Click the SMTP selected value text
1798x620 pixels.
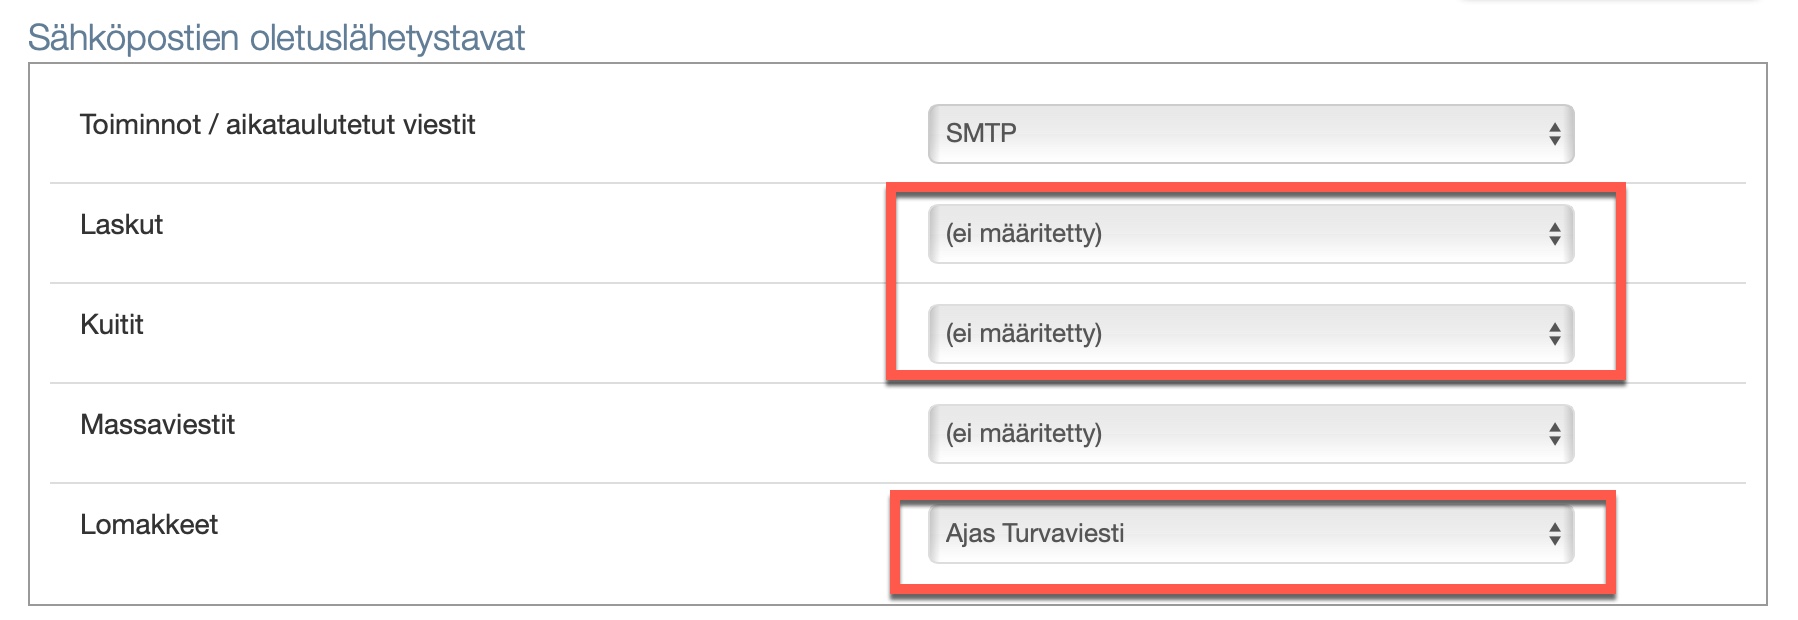pos(981,133)
